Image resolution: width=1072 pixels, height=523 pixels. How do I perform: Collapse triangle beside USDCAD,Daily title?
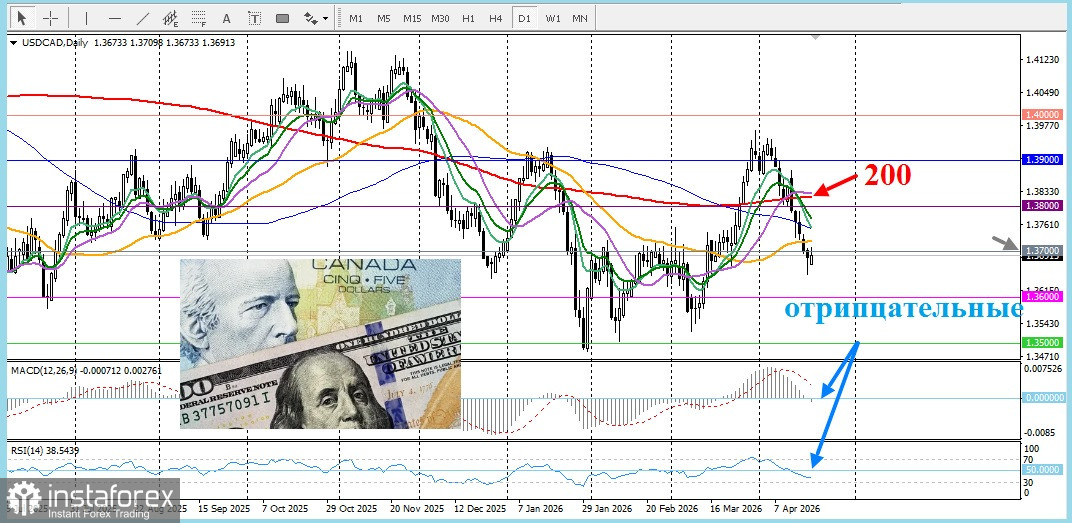14,42
